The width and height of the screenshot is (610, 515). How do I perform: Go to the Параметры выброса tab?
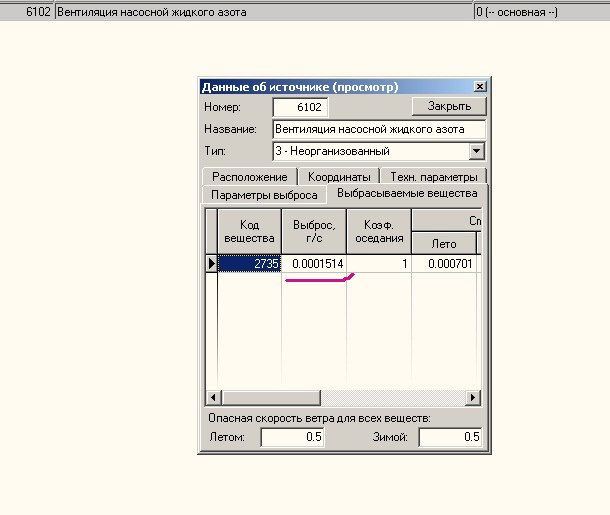(264, 194)
